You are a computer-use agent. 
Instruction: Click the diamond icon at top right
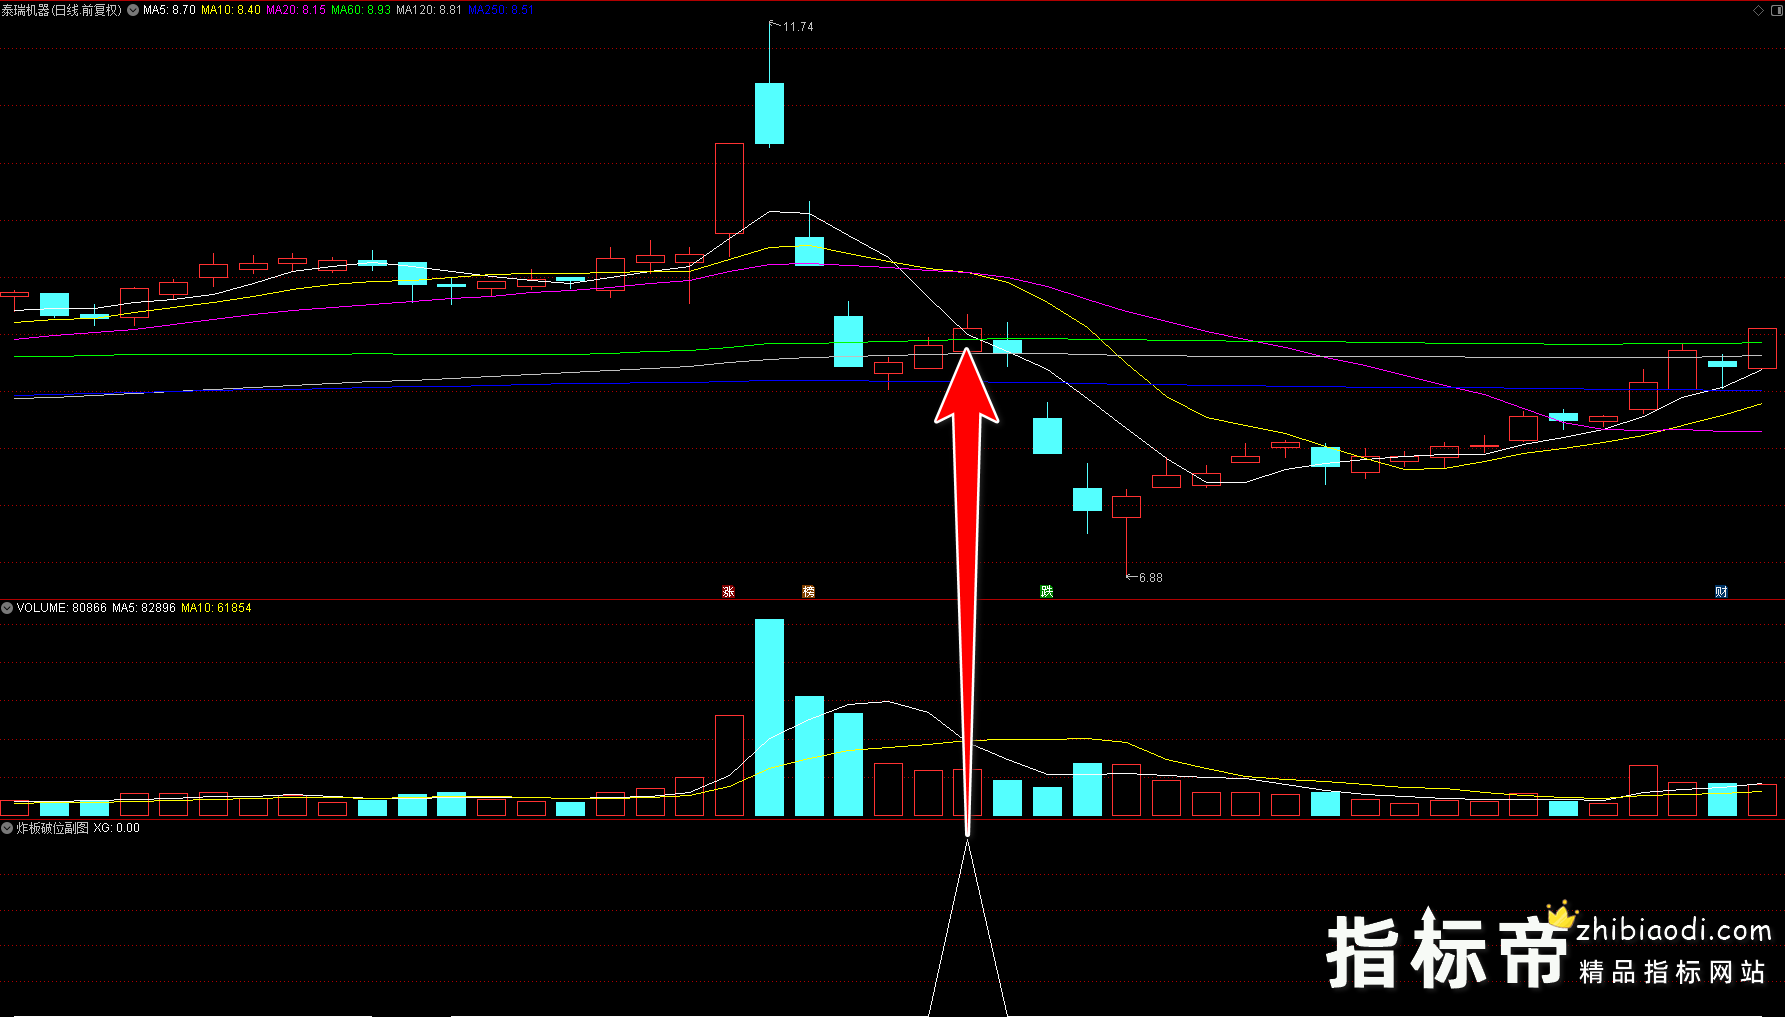1759,10
